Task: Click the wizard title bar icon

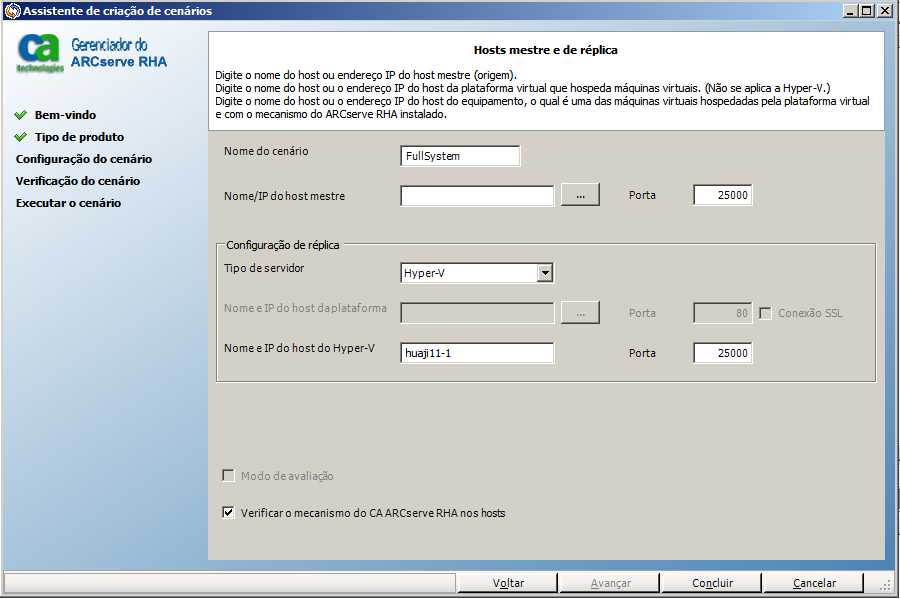Action: pyautogui.click(x=12, y=10)
